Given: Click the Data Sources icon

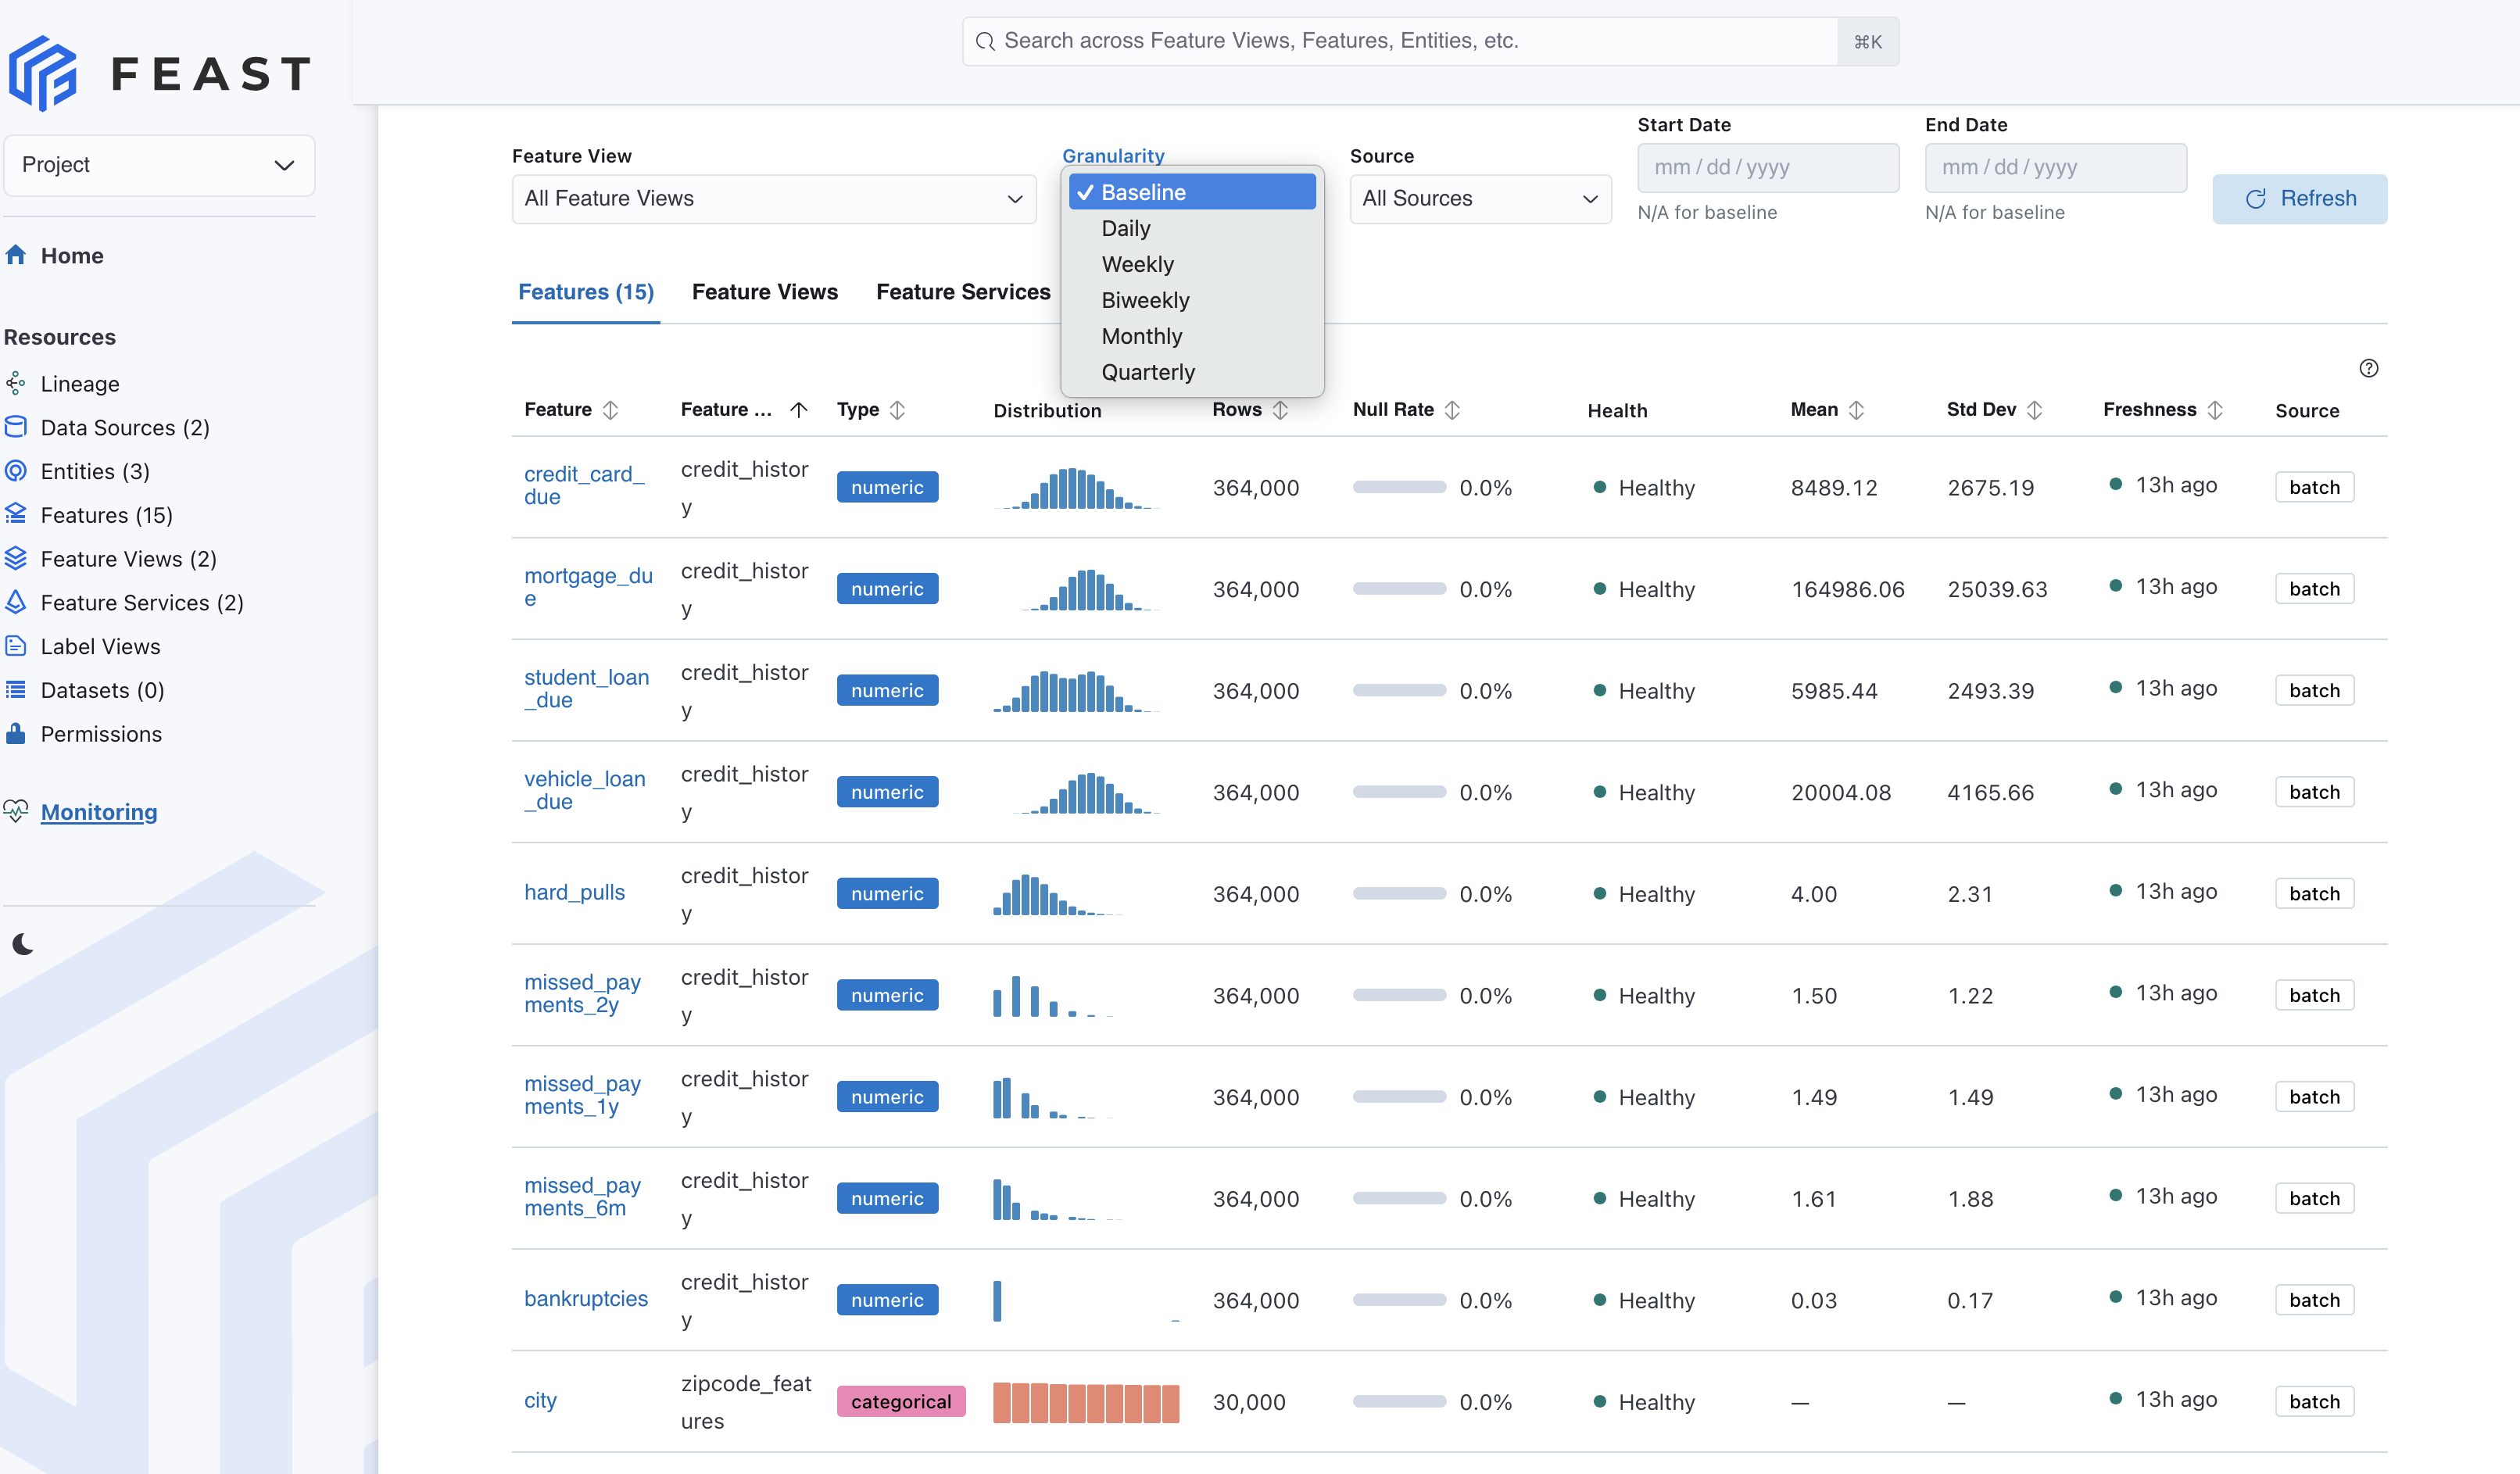Looking at the screenshot, I should [x=15, y=427].
